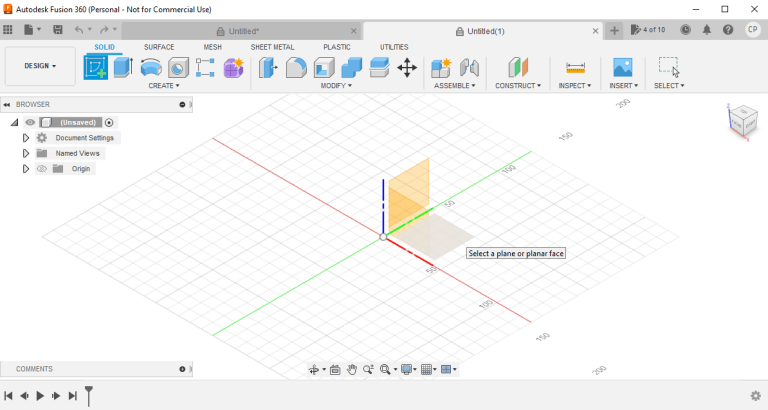Add a new design tab

pyautogui.click(x=614, y=31)
